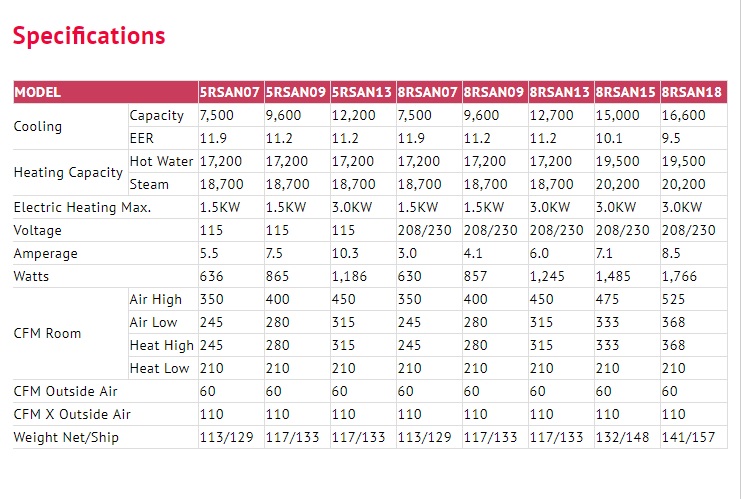Select the watts value 636
The height and width of the screenshot is (499, 741).
pyautogui.click(x=211, y=276)
